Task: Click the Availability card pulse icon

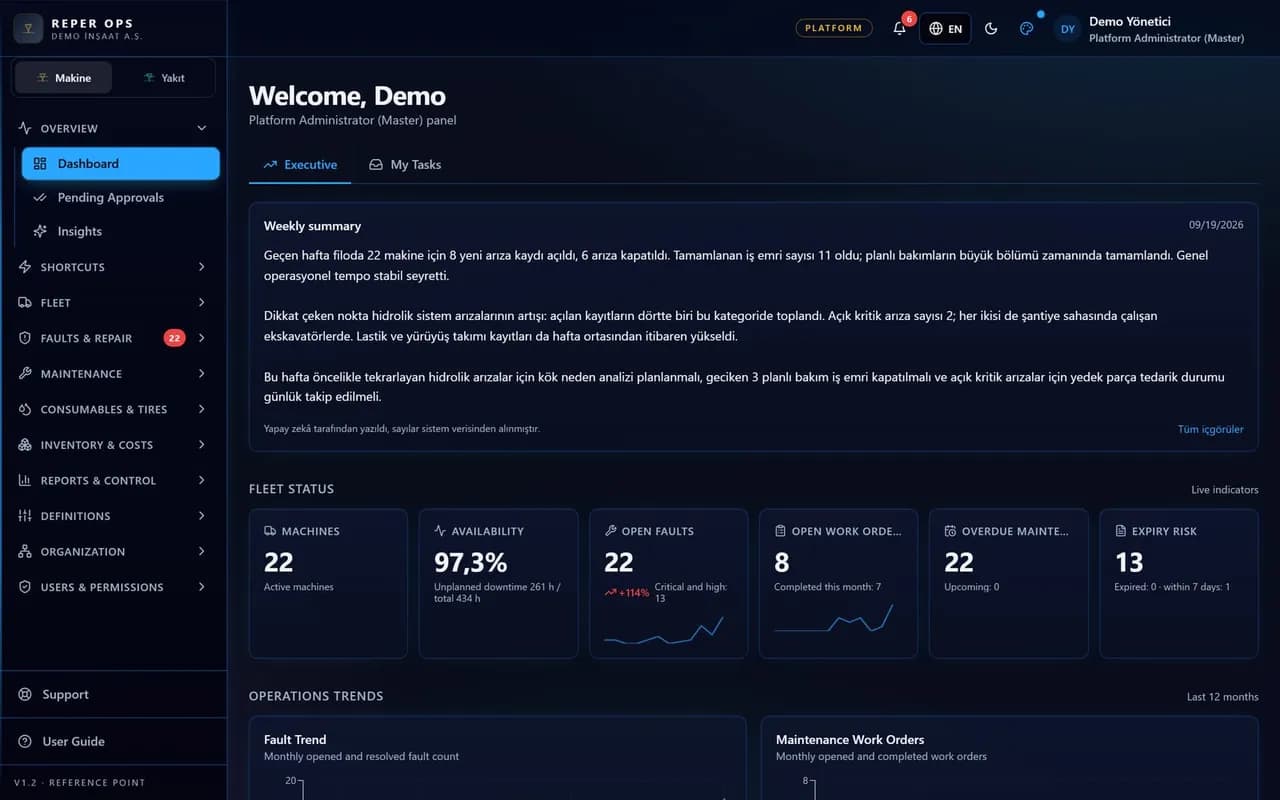Action: coord(440,531)
